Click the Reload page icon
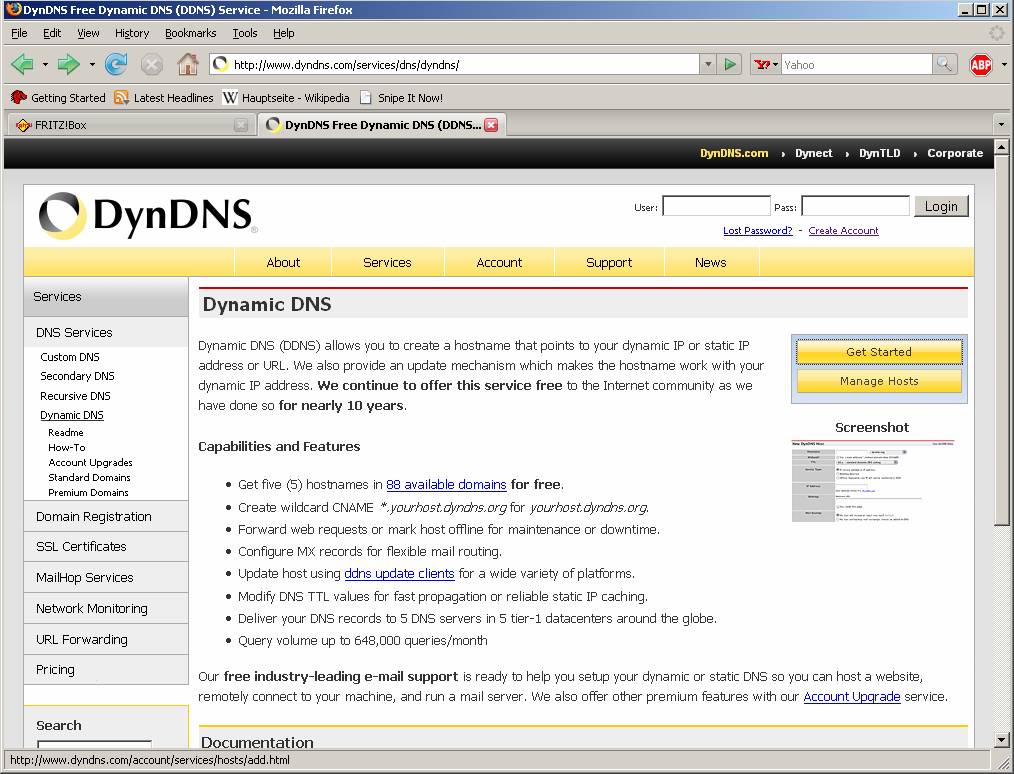The height and width of the screenshot is (774, 1014). (116, 65)
